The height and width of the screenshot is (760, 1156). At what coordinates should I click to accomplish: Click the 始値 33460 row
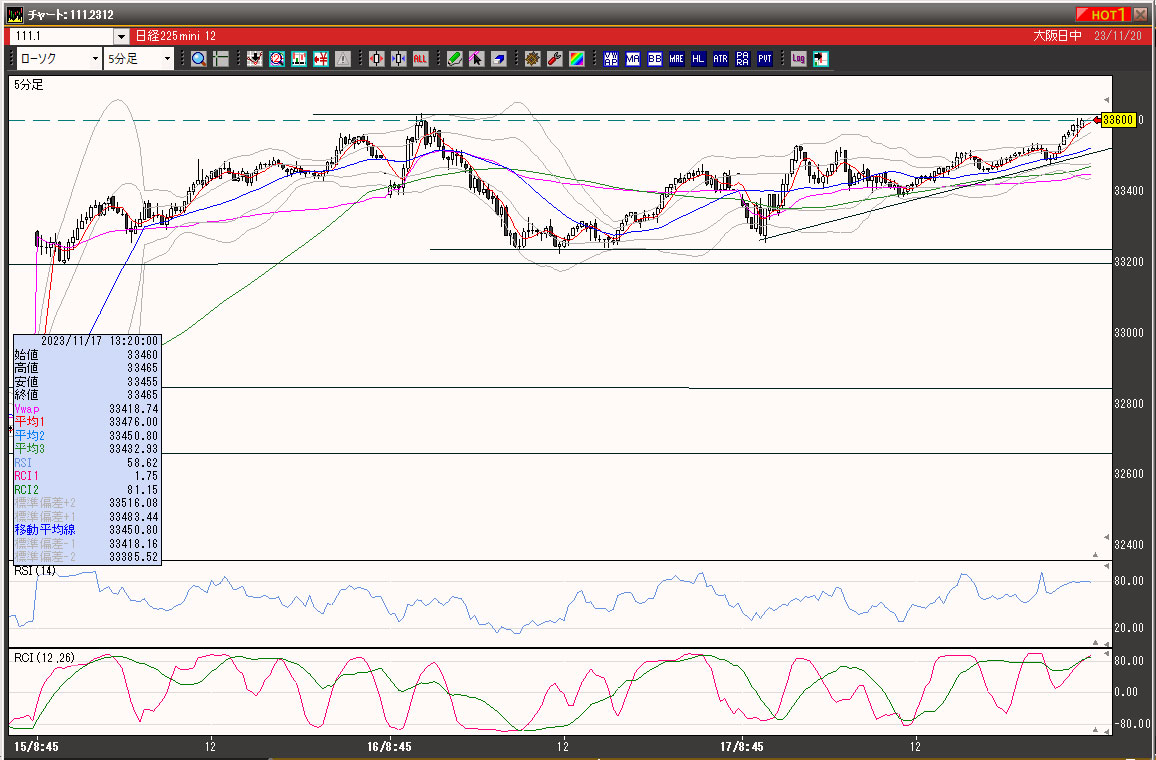click(x=86, y=355)
